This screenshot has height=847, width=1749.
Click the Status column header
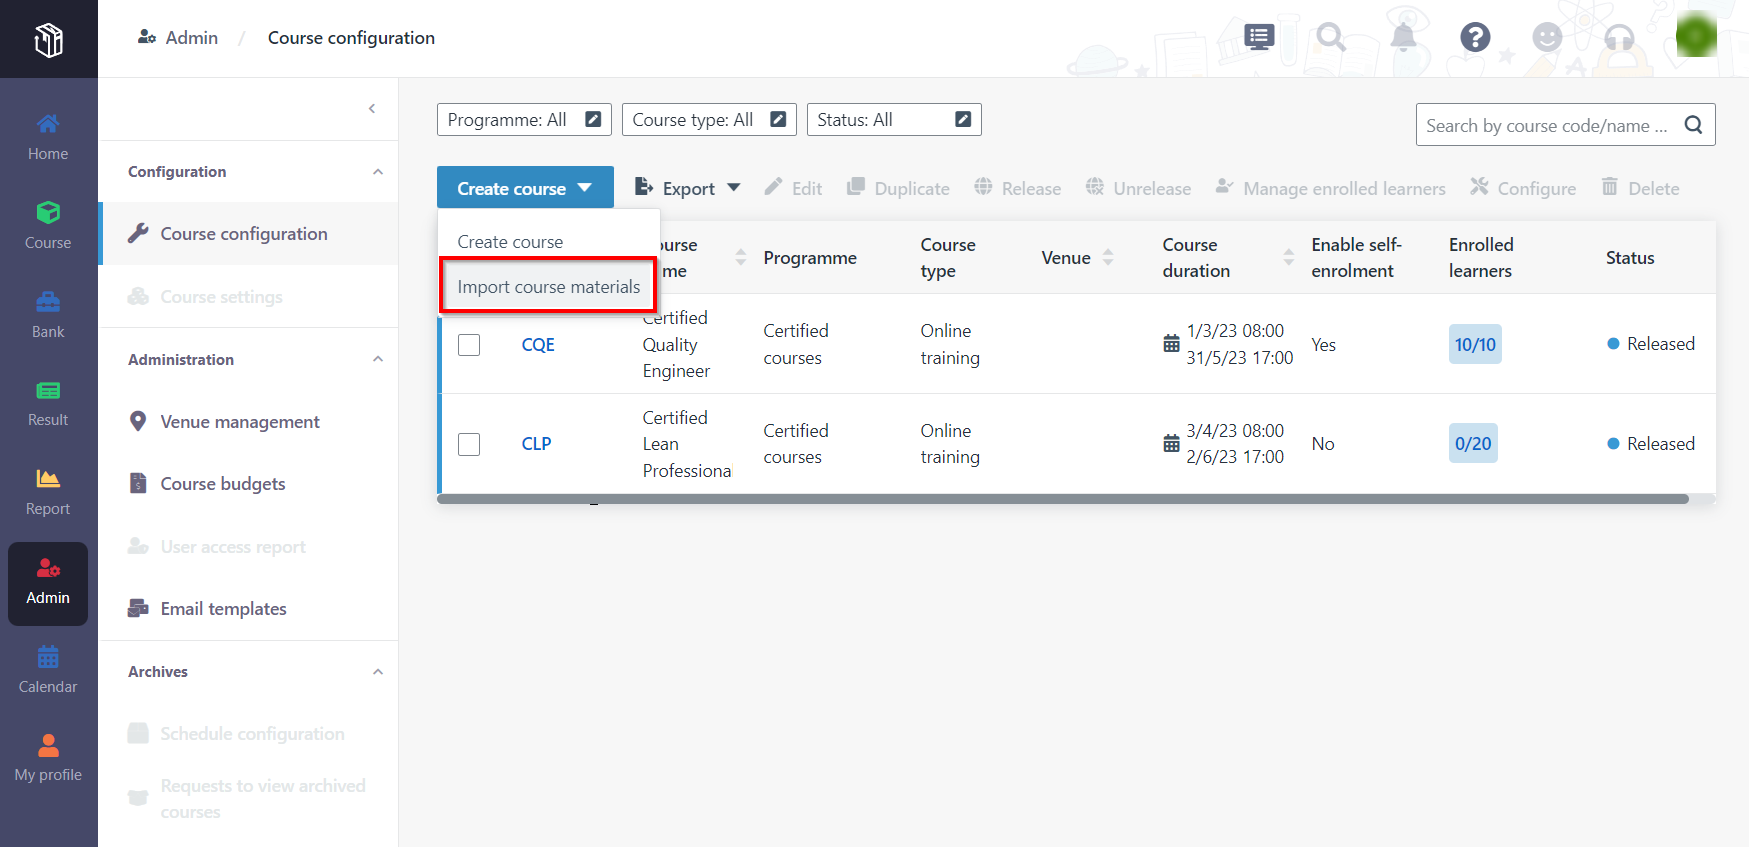pos(1630,258)
